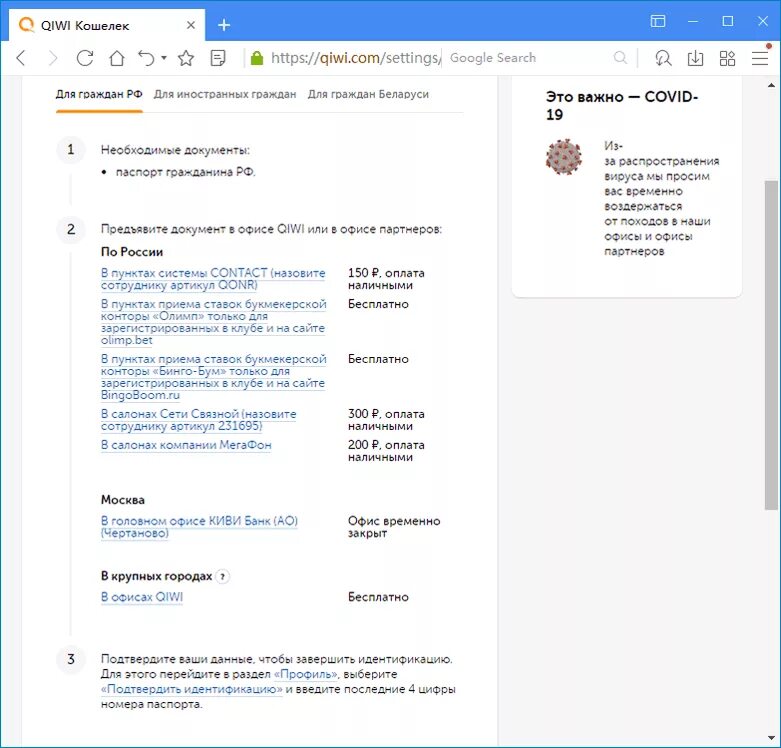781x748 pixels.
Task: Open the history search icon
Action: click(663, 58)
